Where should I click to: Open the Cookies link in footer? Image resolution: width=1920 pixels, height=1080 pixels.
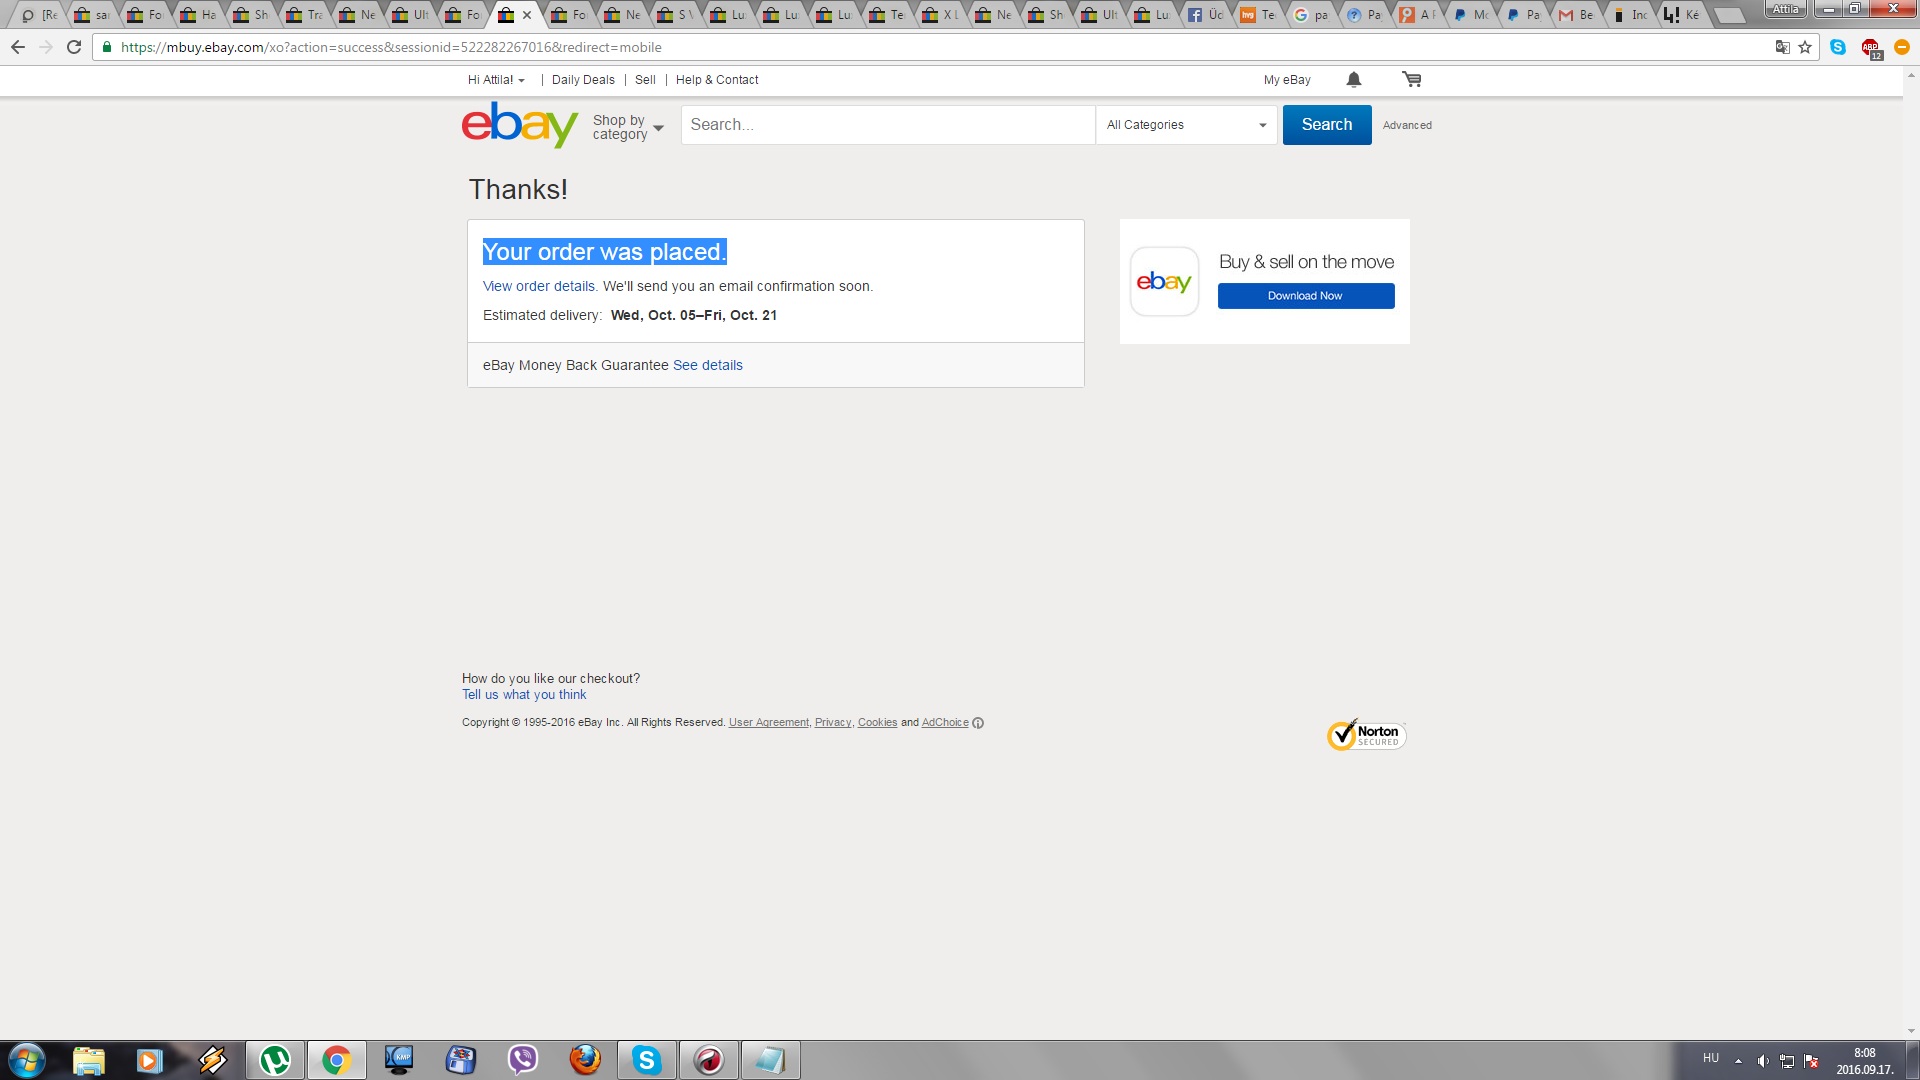pyautogui.click(x=877, y=723)
